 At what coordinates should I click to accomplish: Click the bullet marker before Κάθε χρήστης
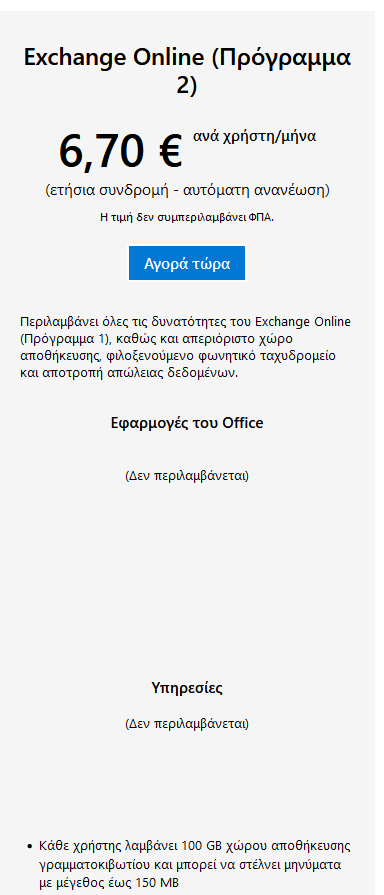point(30,846)
